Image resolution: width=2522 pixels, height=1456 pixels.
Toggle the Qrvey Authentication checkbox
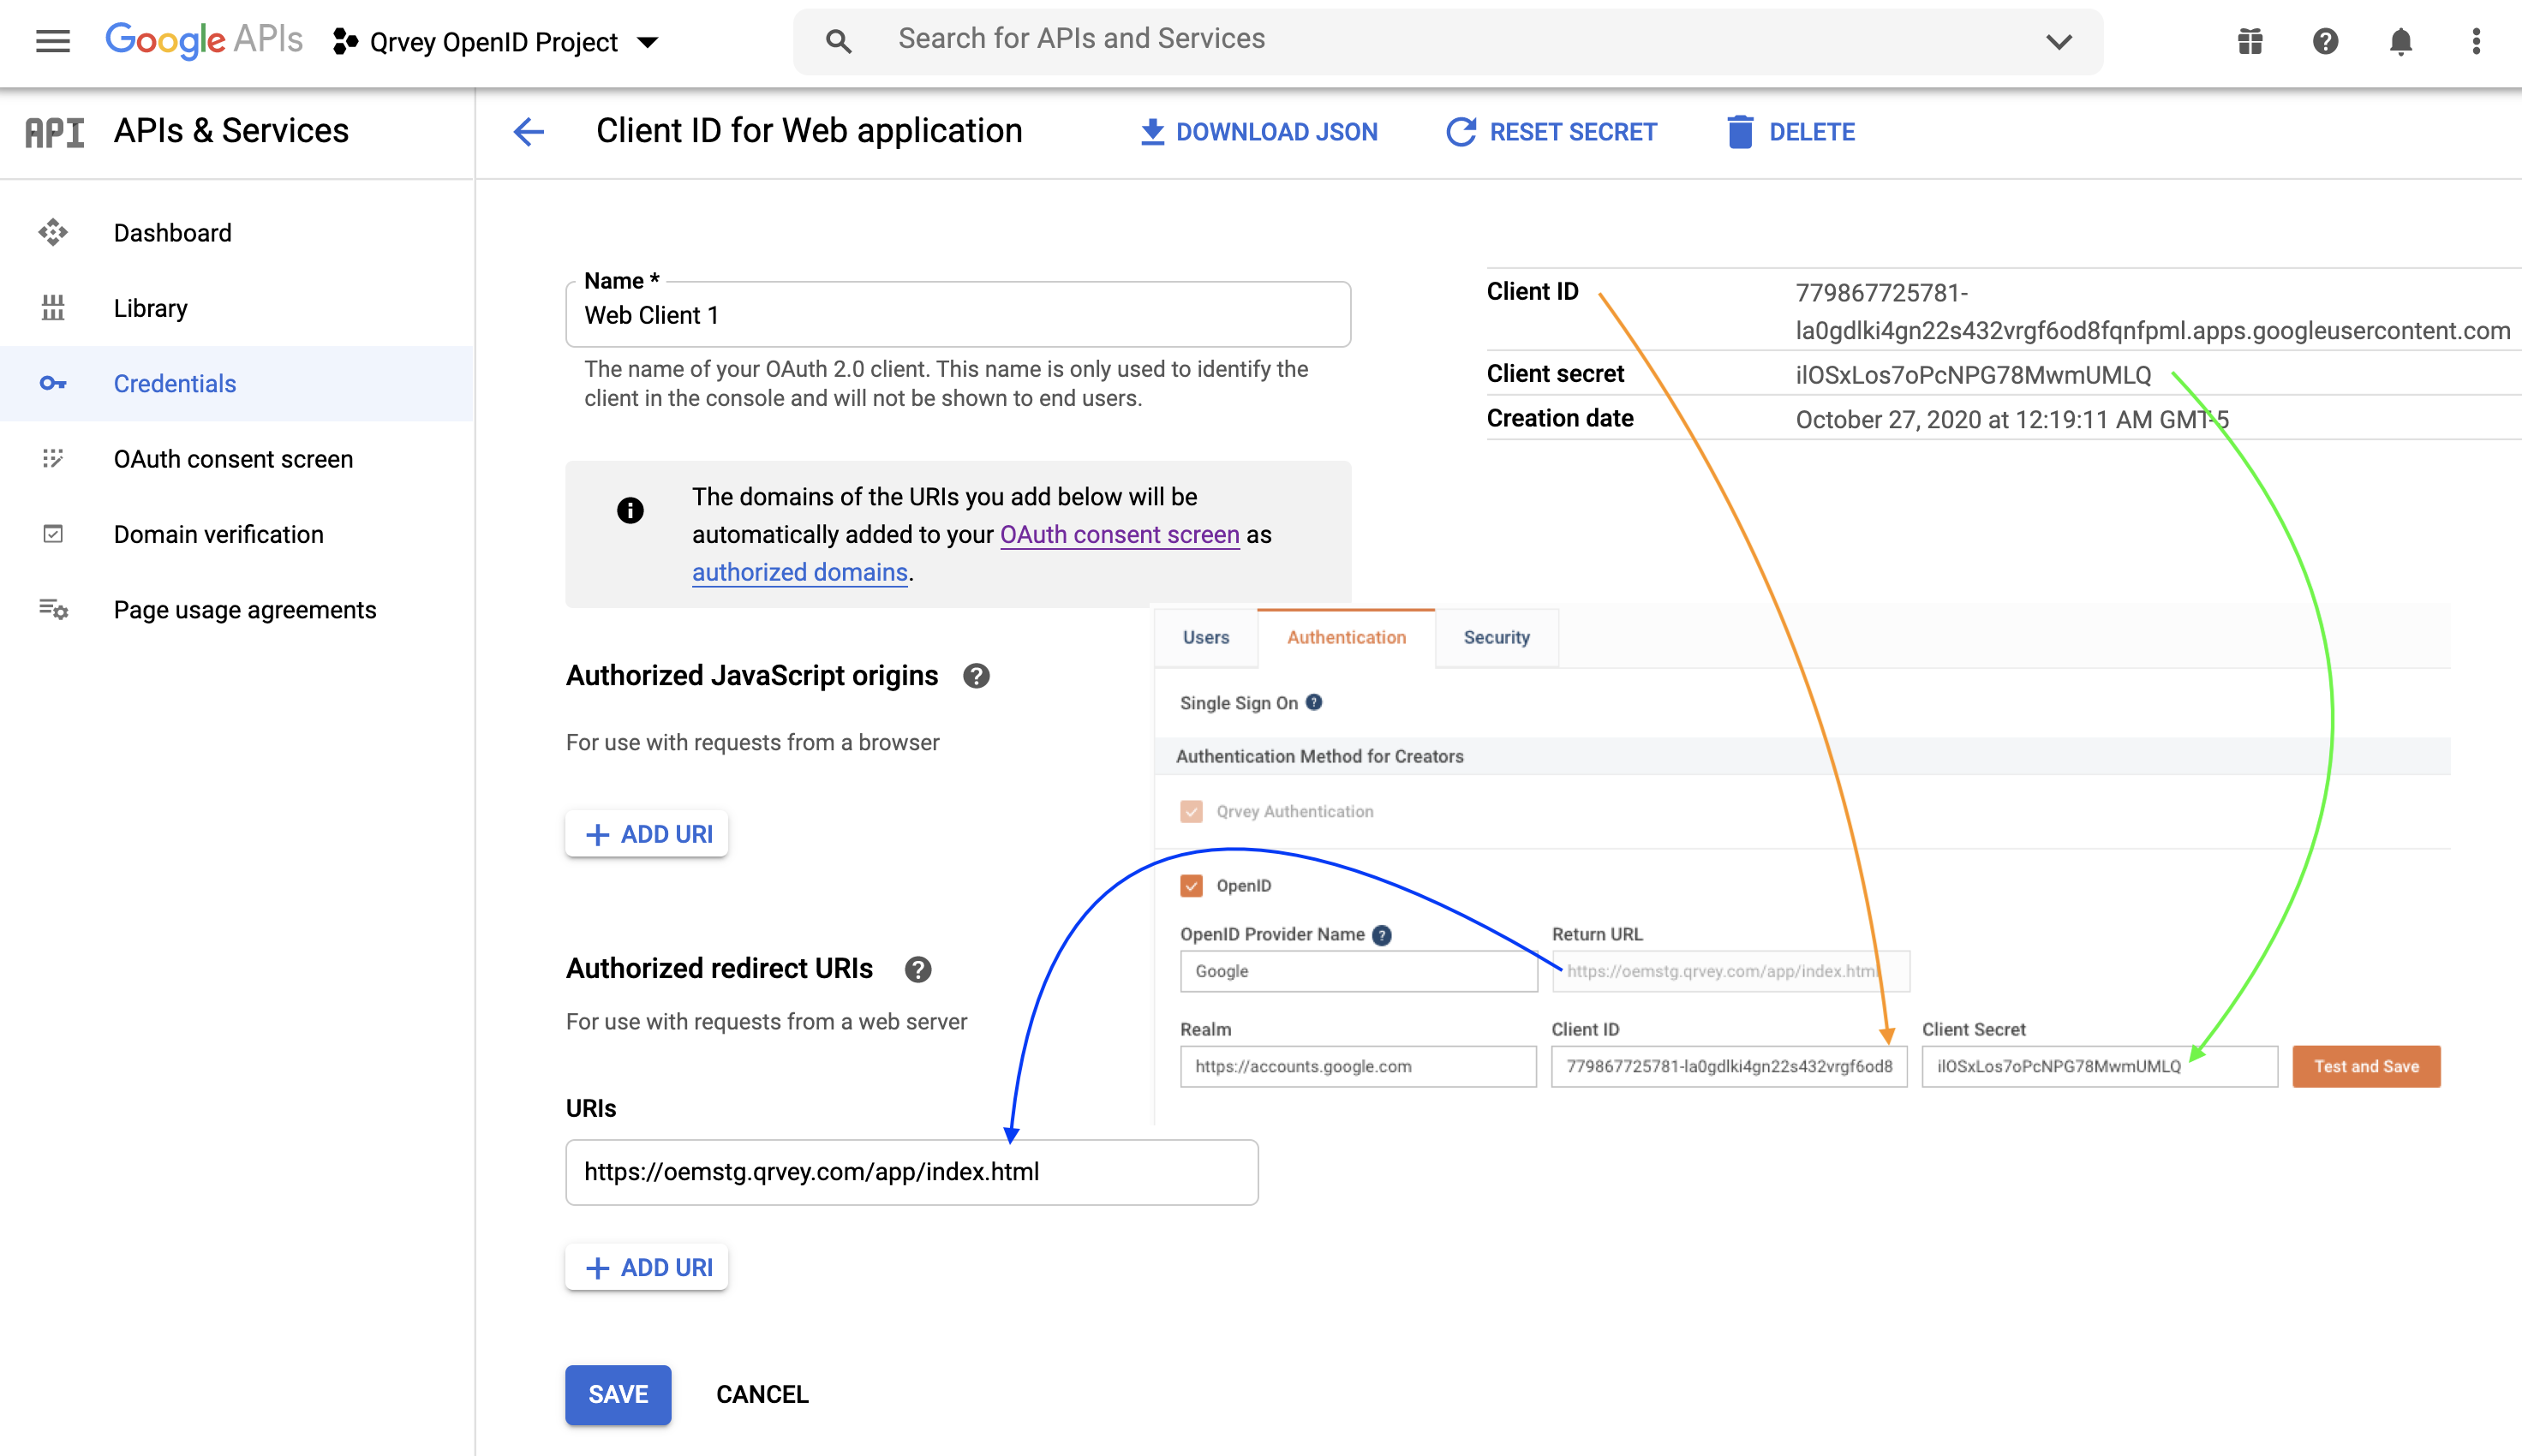pyautogui.click(x=1190, y=811)
